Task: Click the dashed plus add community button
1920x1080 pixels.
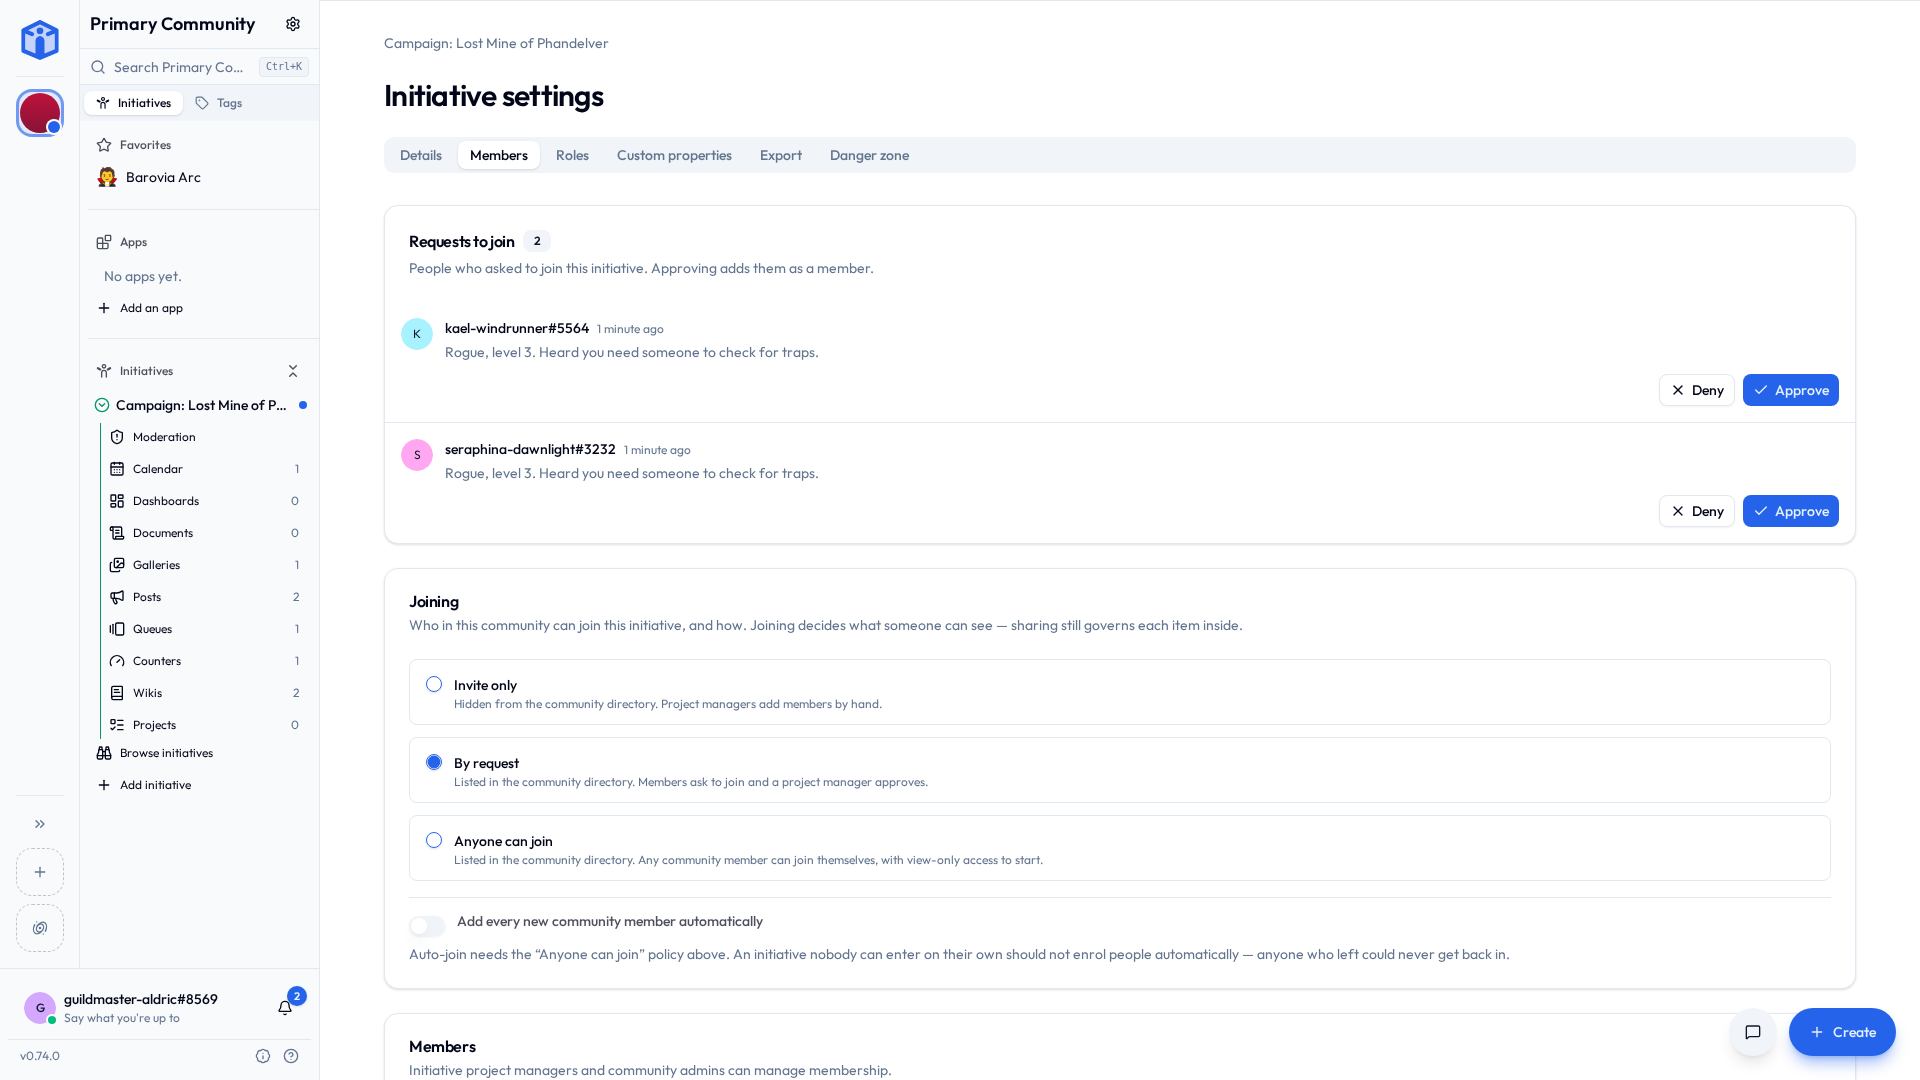Action: point(40,872)
